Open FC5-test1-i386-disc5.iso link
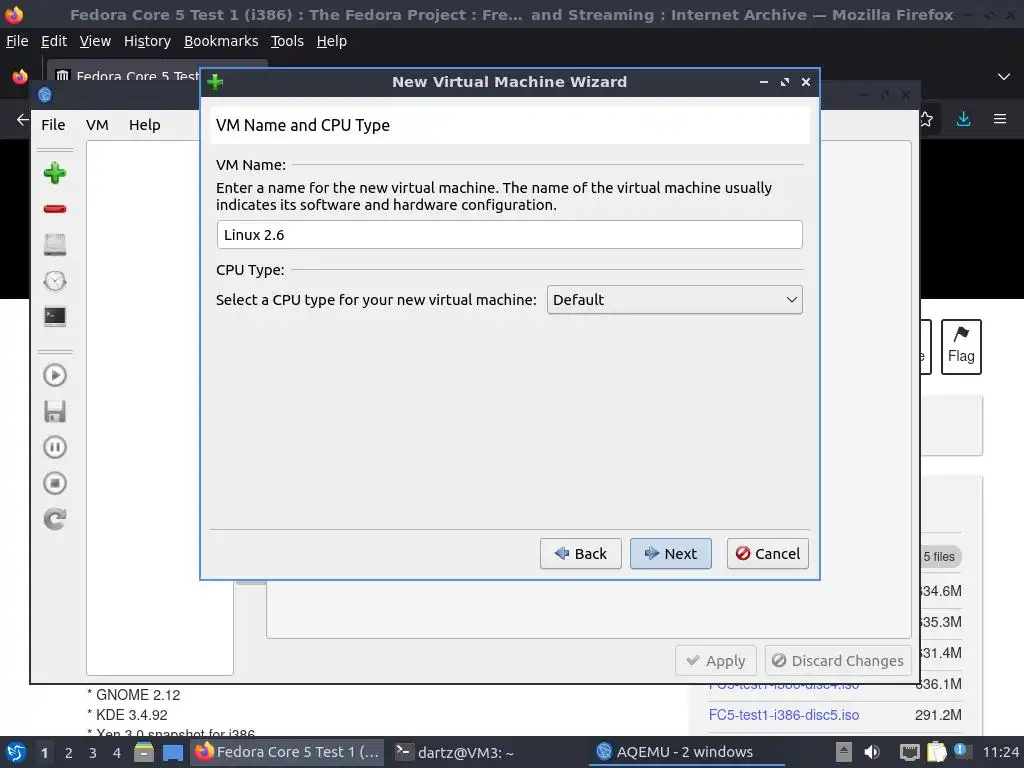 pyautogui.click(x=784, y=715)
